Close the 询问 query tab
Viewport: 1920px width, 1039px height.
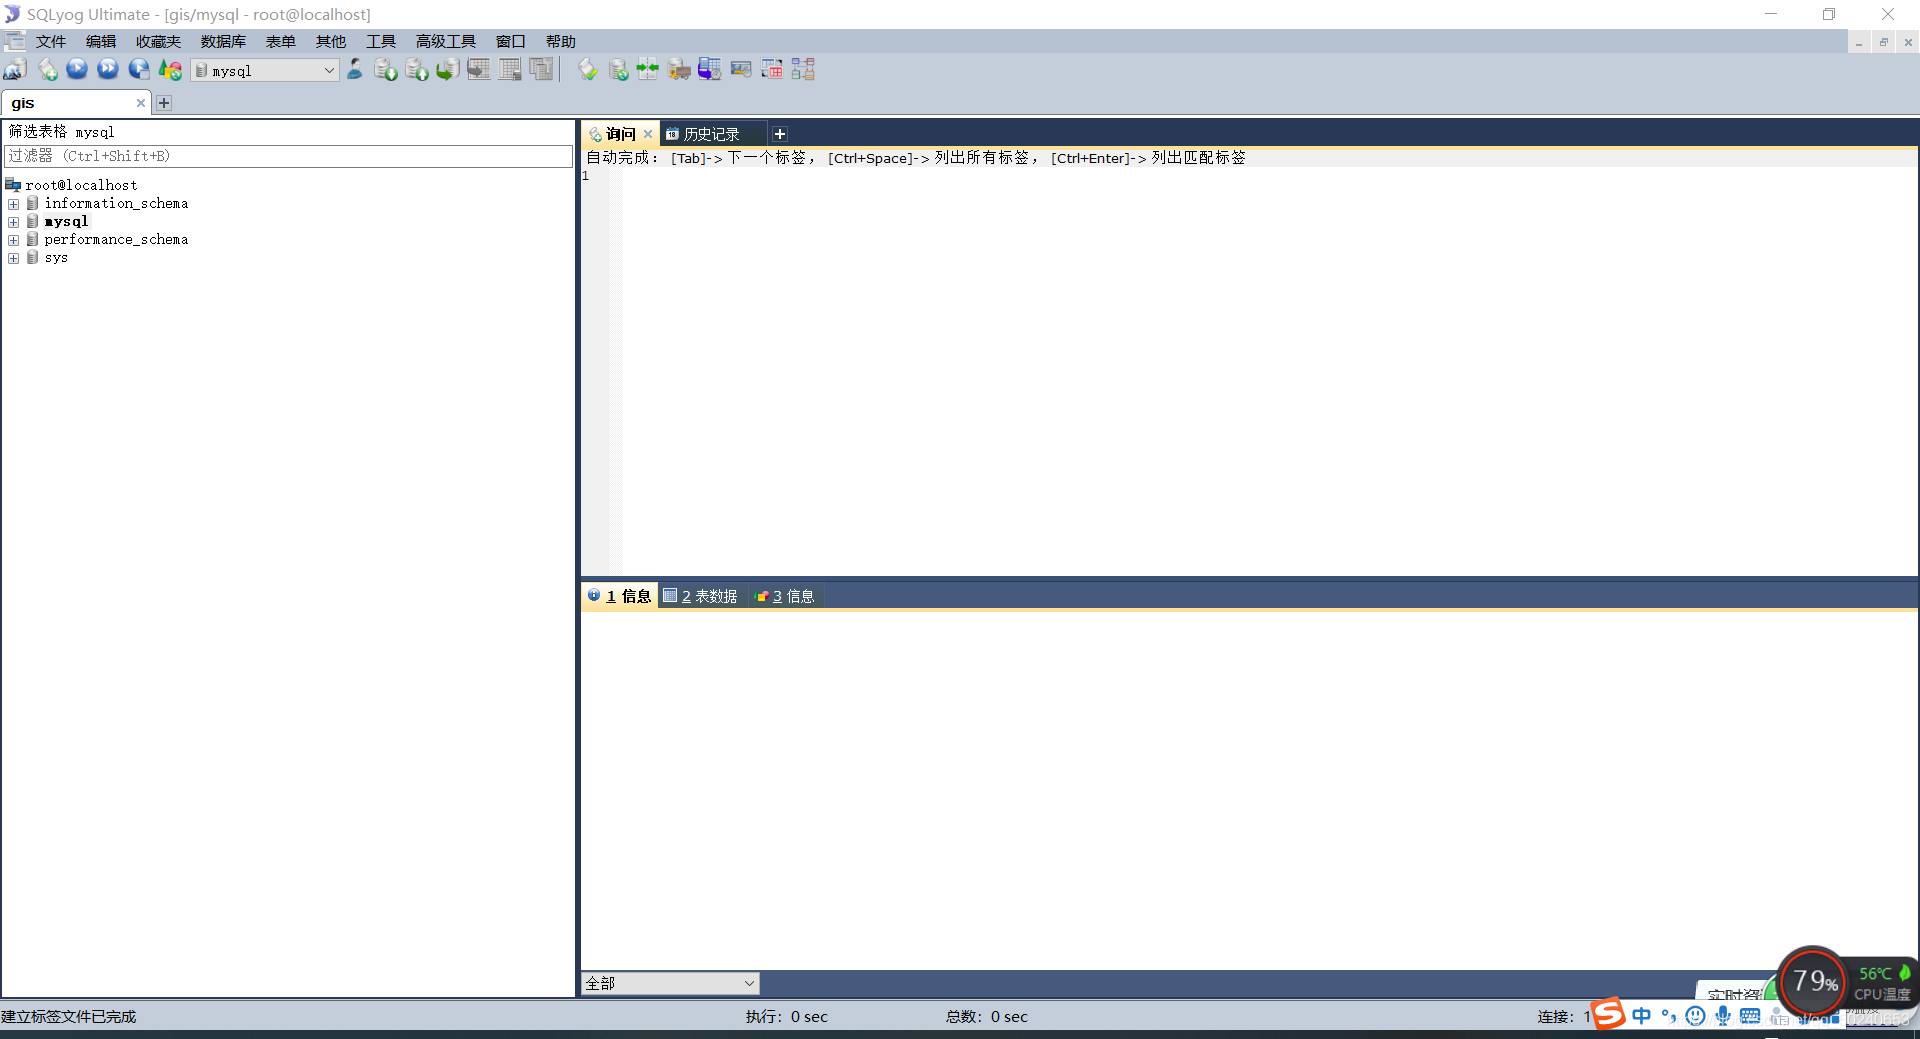point(648,134)
